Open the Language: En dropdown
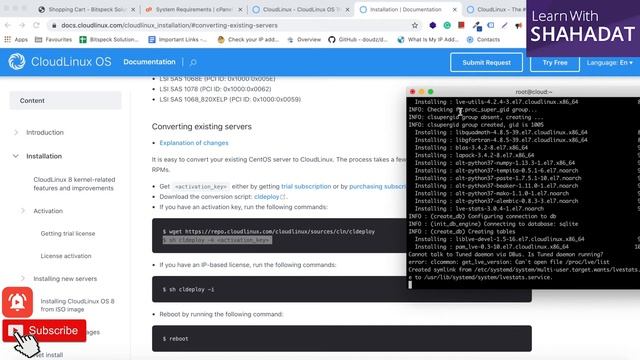Screen dimensions: 640x360 click(610, 62)
